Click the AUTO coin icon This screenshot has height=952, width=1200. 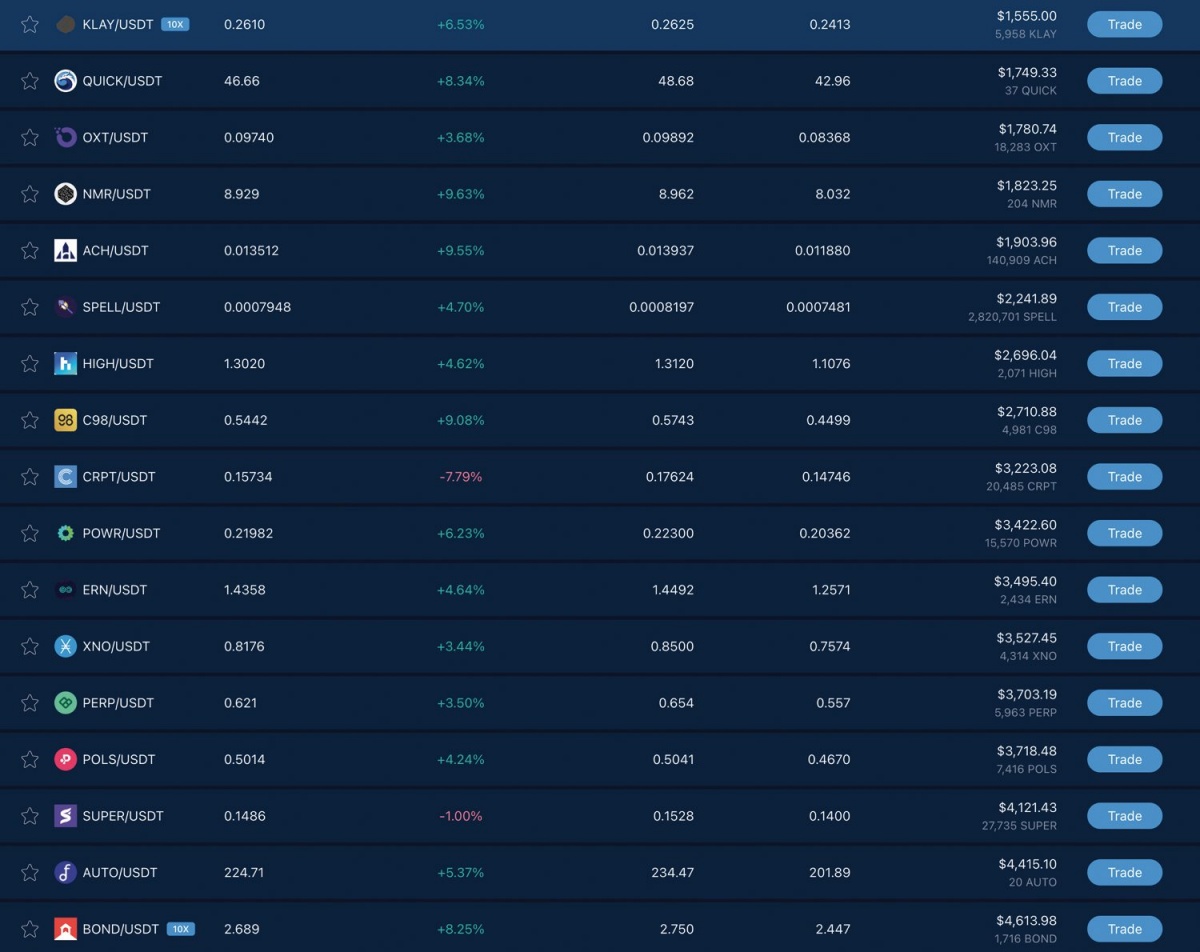click(x=65, y=872)
